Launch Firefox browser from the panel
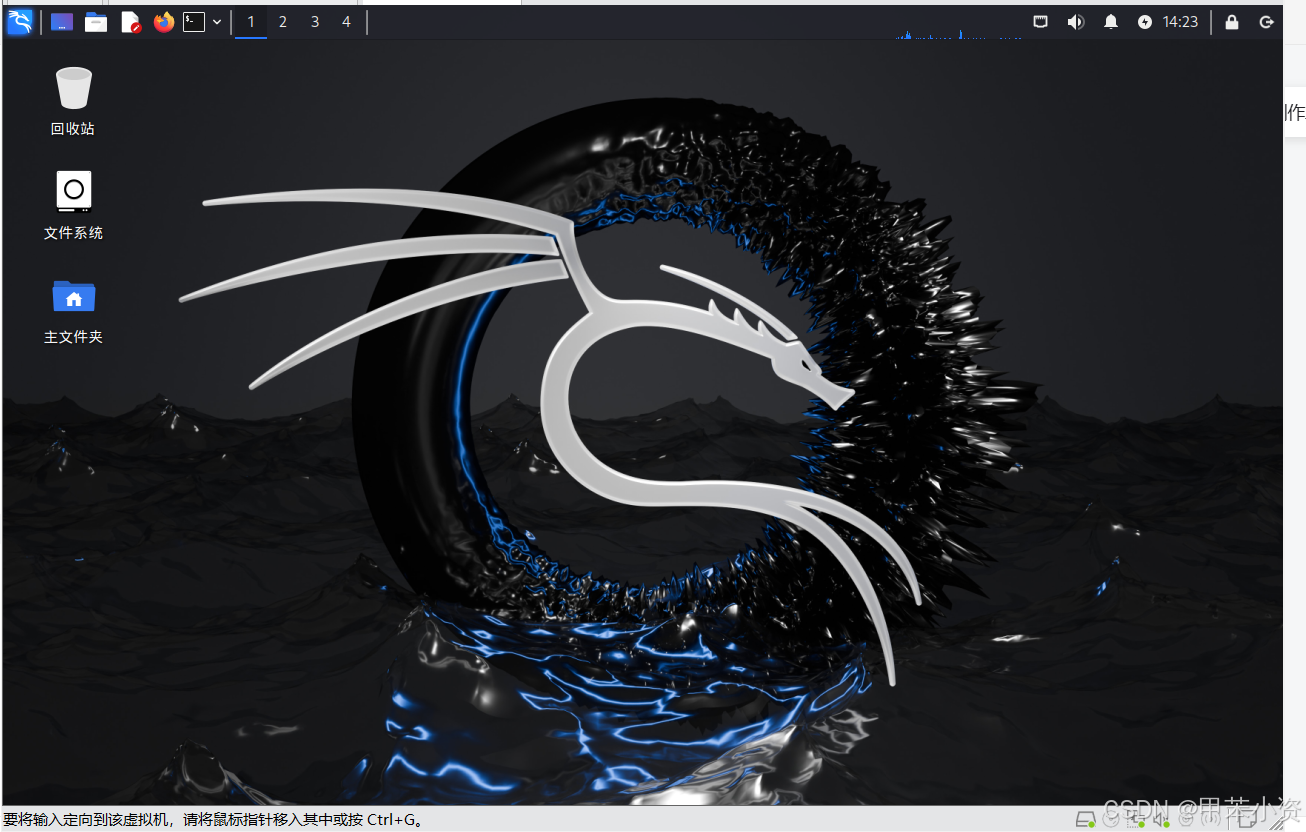 164,22
